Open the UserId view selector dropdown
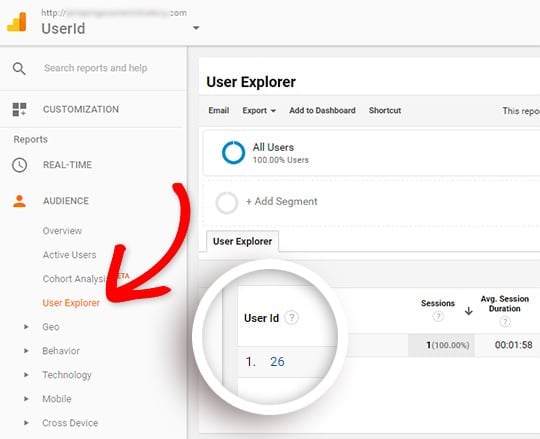 tap(196, 28)
